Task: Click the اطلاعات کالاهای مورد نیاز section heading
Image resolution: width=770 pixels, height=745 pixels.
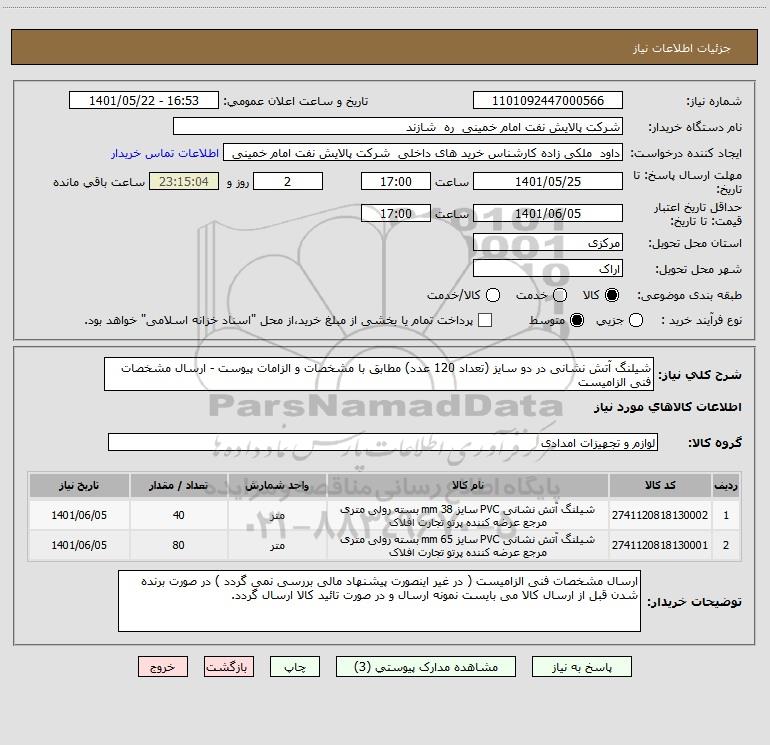Action: click(668, 407)
